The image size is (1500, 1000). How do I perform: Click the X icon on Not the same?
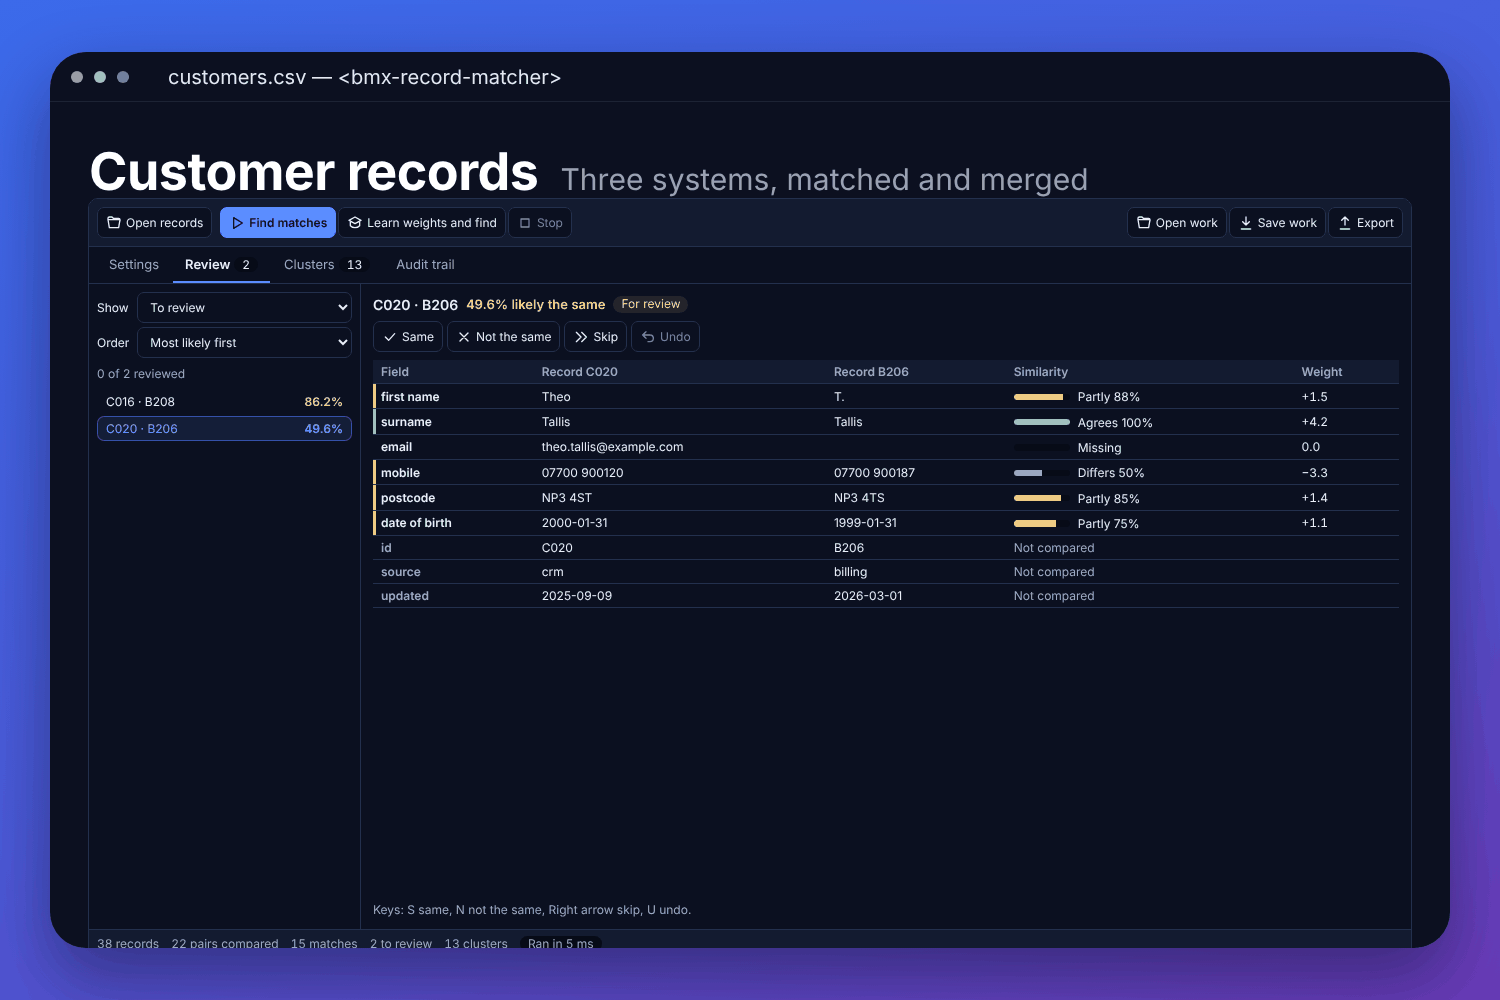(464, 337)
